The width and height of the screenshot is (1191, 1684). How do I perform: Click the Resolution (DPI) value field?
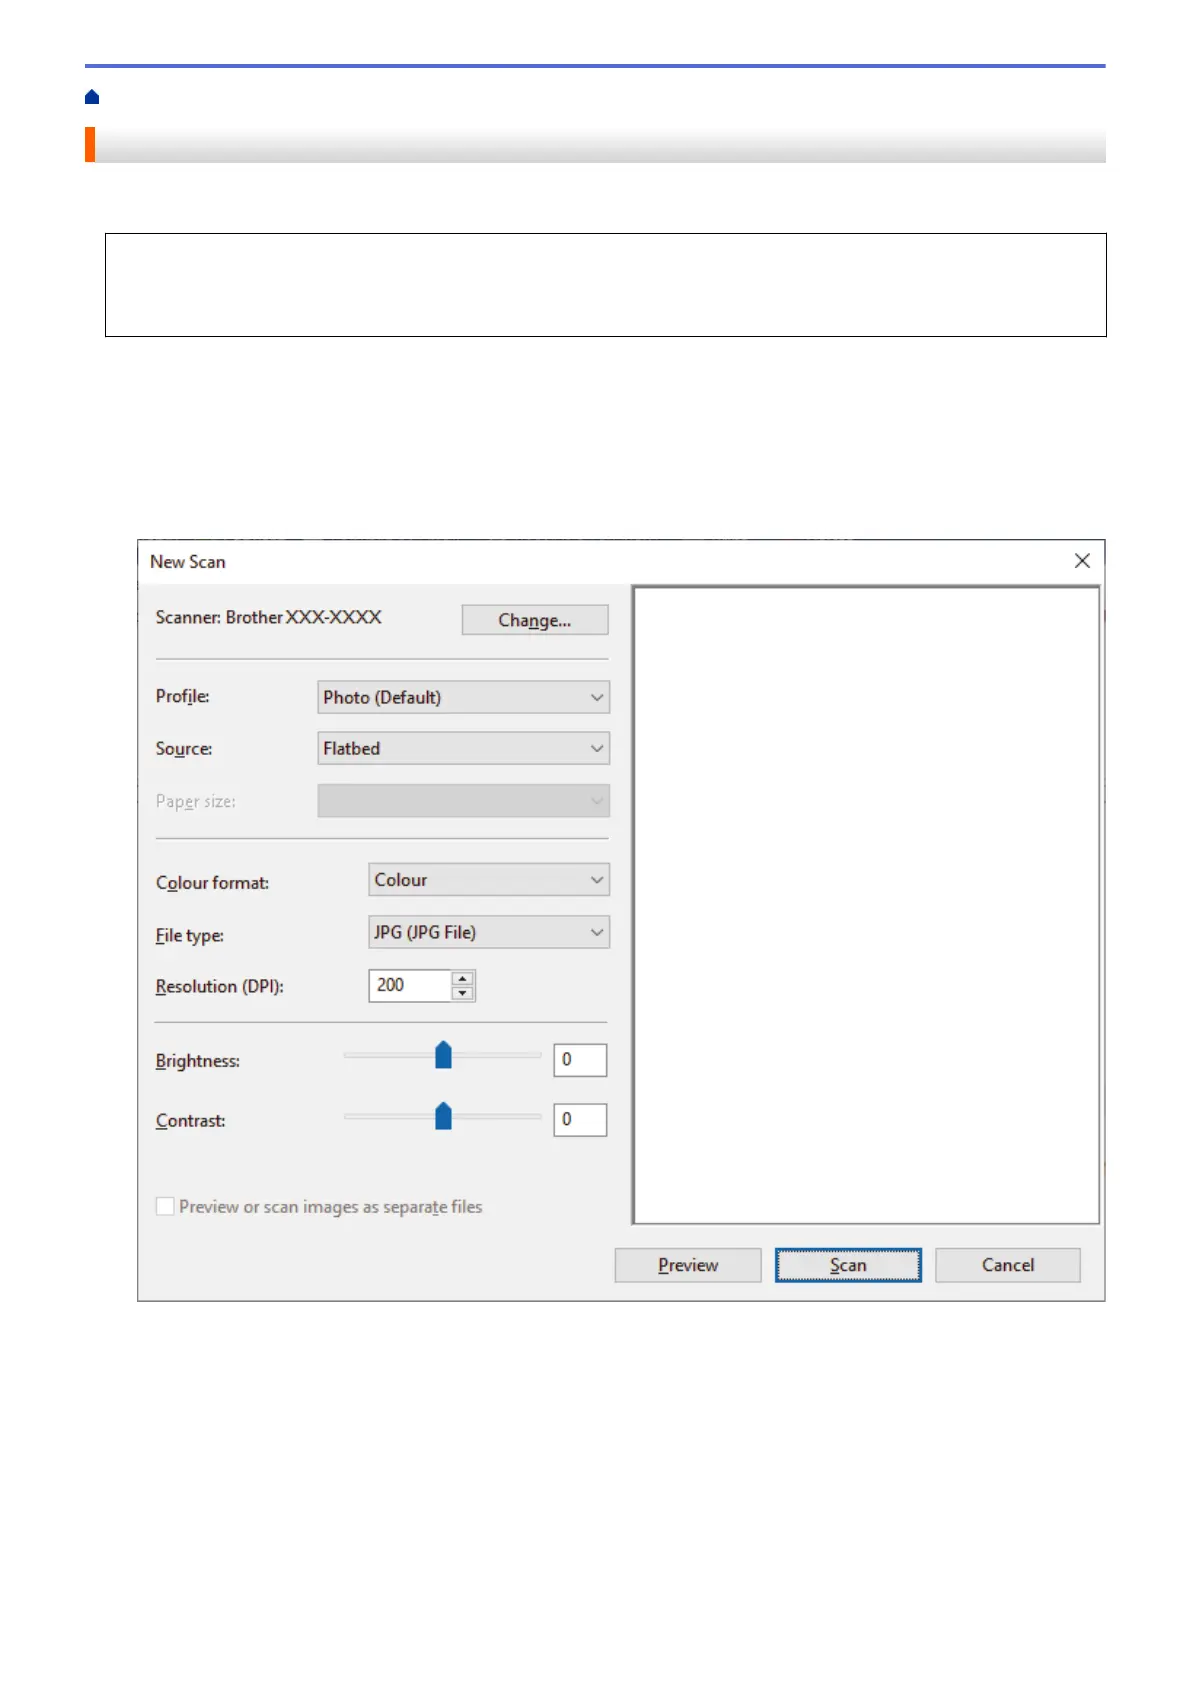click(410, 986)
